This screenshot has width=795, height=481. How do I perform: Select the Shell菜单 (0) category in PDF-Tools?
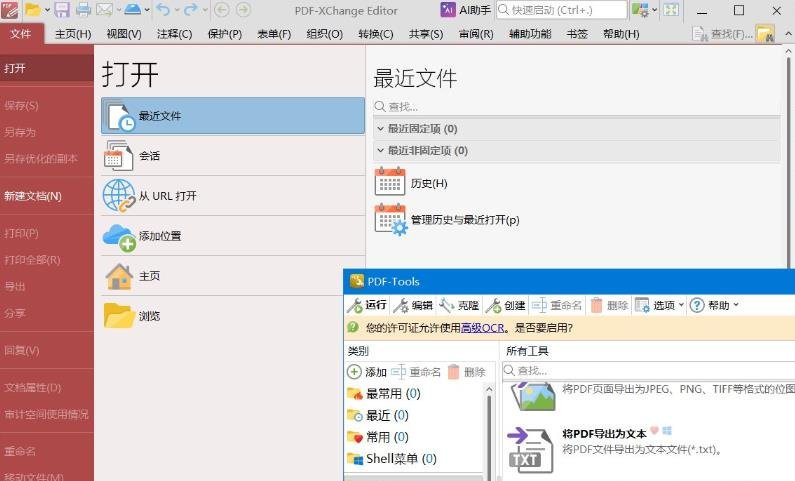(x=392, y=458)
